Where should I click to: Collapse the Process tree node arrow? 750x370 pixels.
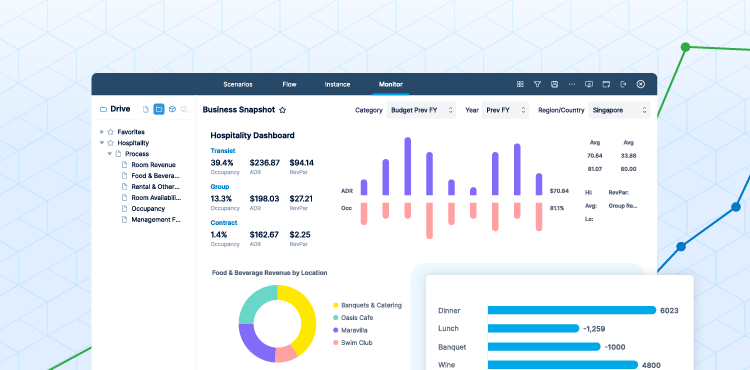coord(110,154)
